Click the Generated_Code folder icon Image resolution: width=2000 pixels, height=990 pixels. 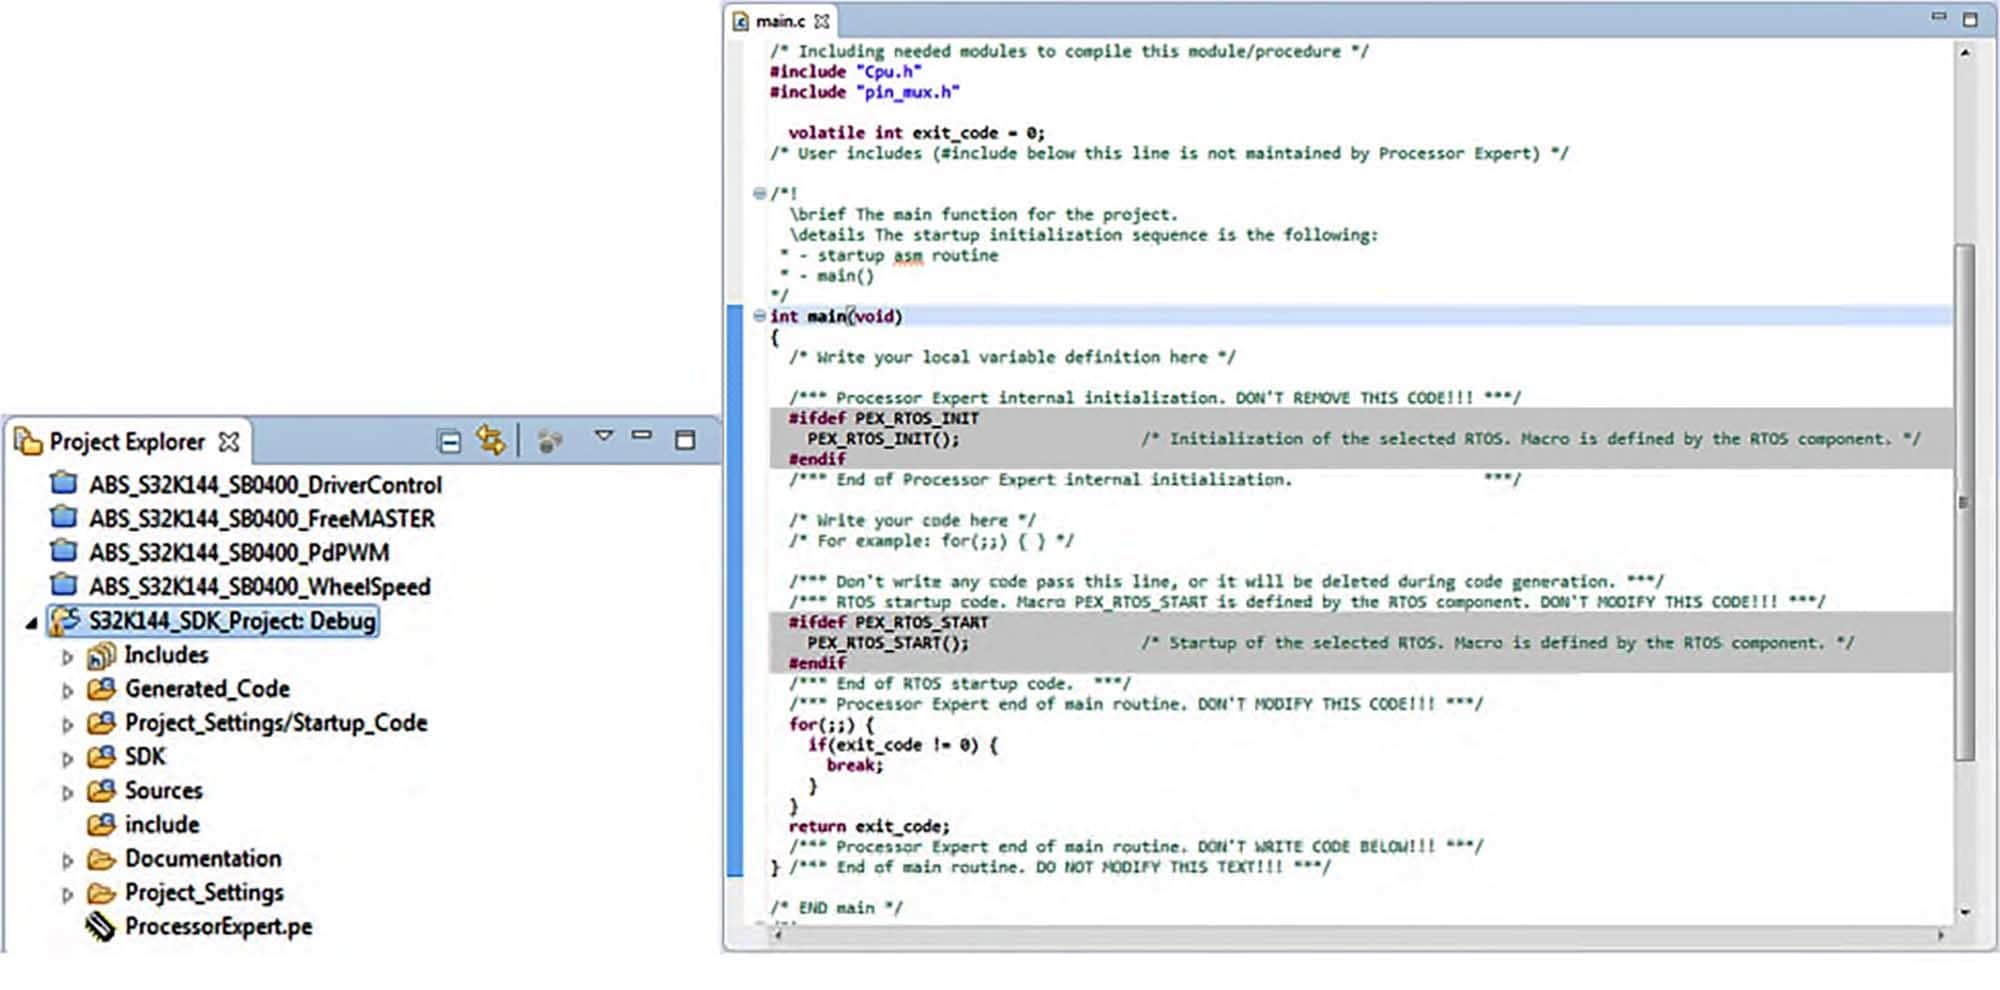point(101,690)
